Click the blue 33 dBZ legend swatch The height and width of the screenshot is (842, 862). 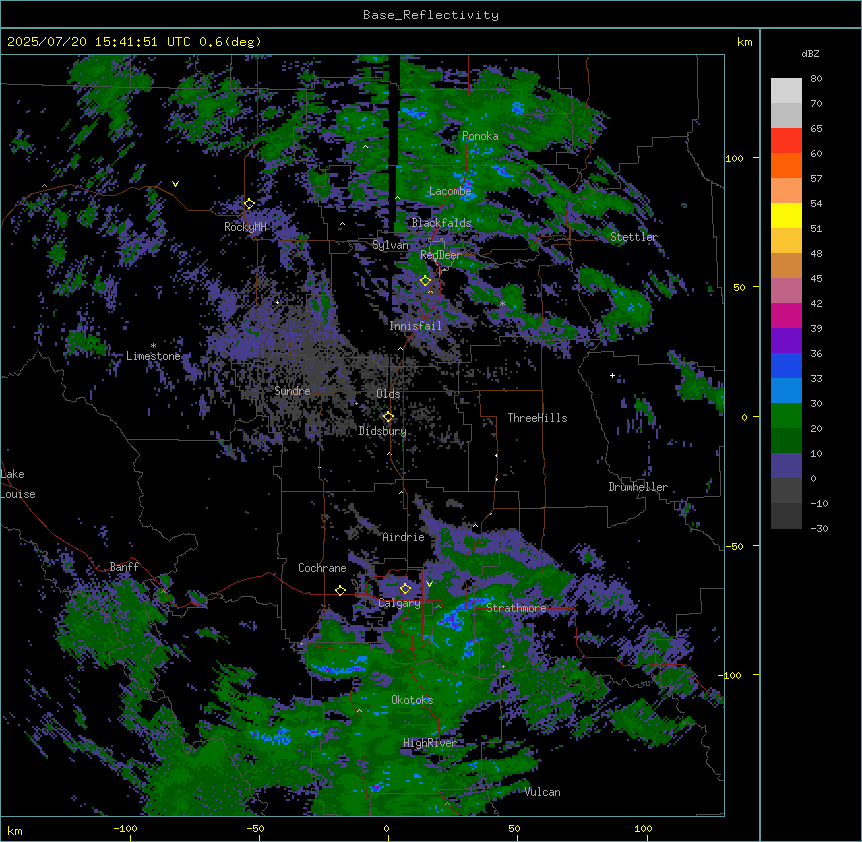(786, 365)
